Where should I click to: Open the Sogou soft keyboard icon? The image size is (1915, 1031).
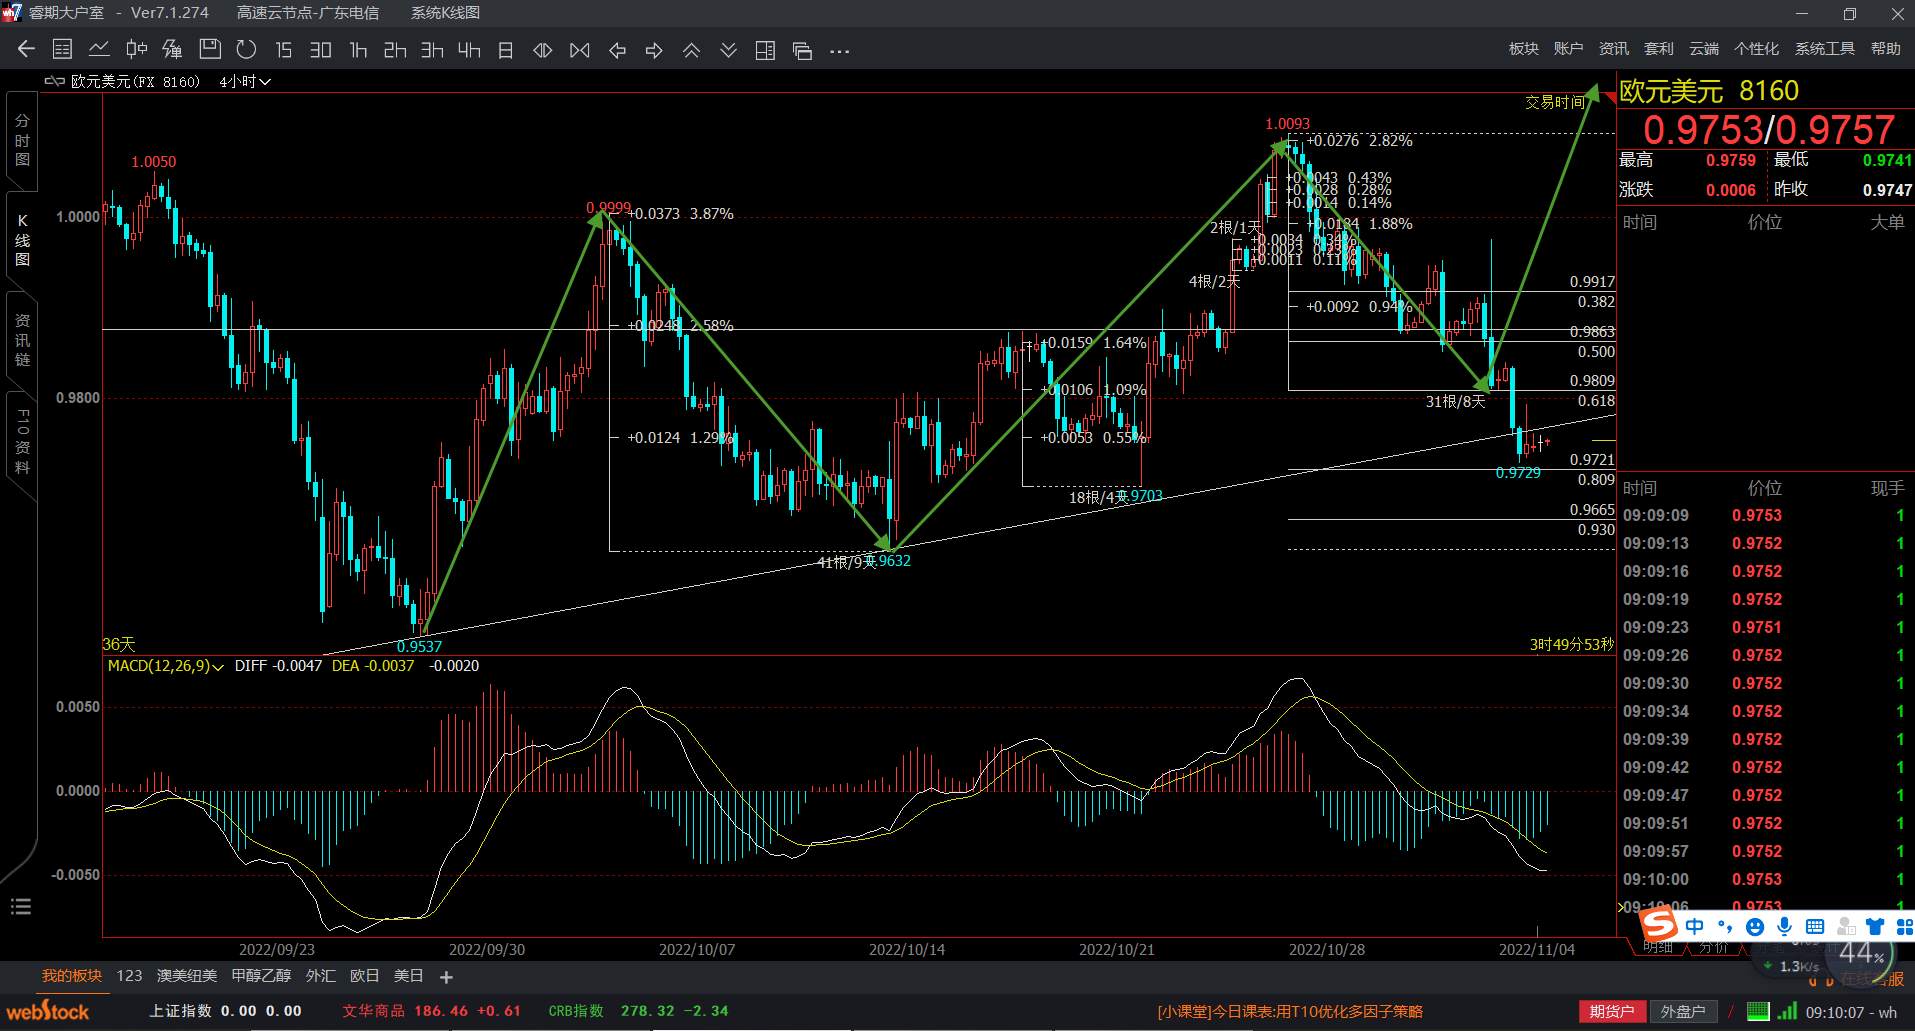[x=1815, y=927]
